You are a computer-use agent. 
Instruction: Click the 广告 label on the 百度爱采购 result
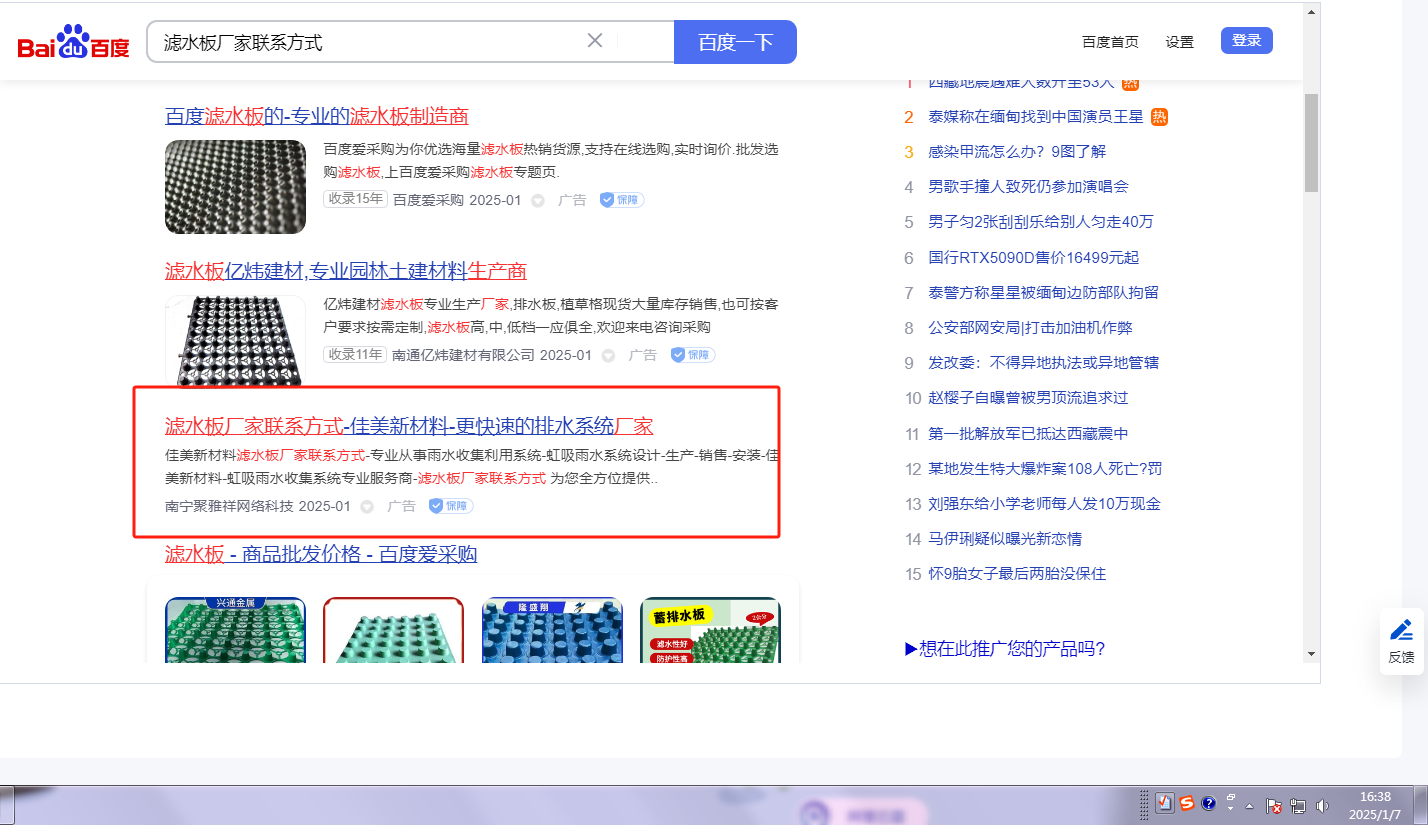[572, 200]
